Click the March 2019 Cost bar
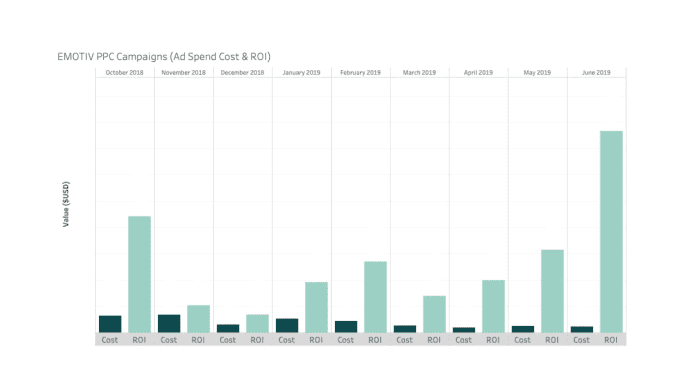 [x=405, y=329]
